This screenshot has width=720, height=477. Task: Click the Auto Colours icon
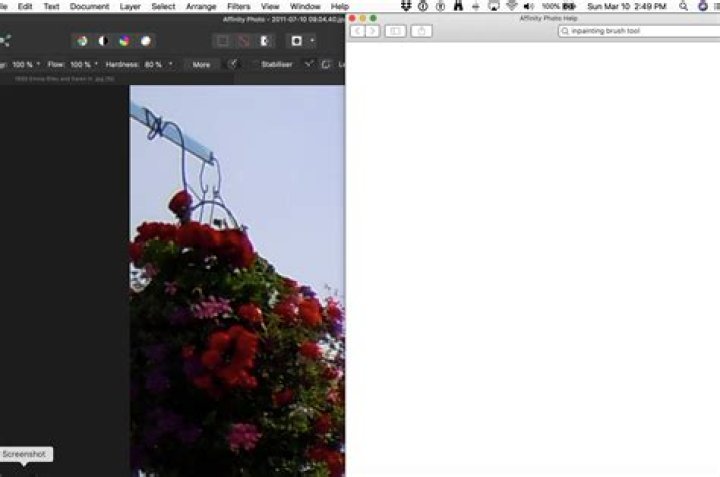pyautogui.click(x=124, y=41)
